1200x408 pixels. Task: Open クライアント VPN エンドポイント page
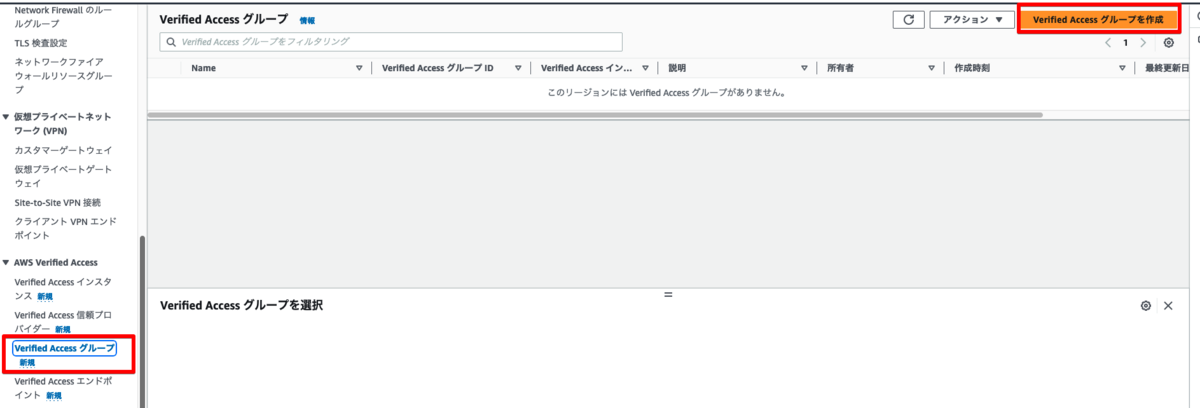click(63, 228)
